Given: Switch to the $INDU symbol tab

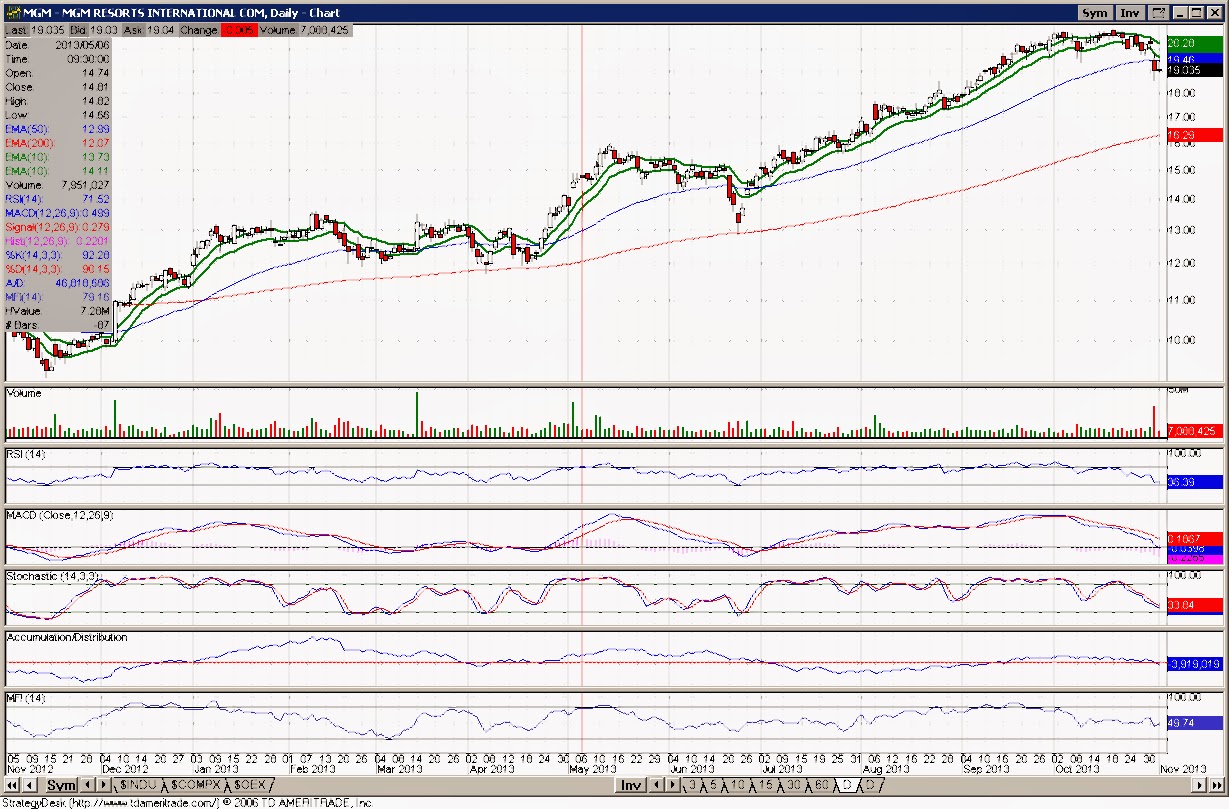Looking at the screenshot, I should click(x=138, y=786).
